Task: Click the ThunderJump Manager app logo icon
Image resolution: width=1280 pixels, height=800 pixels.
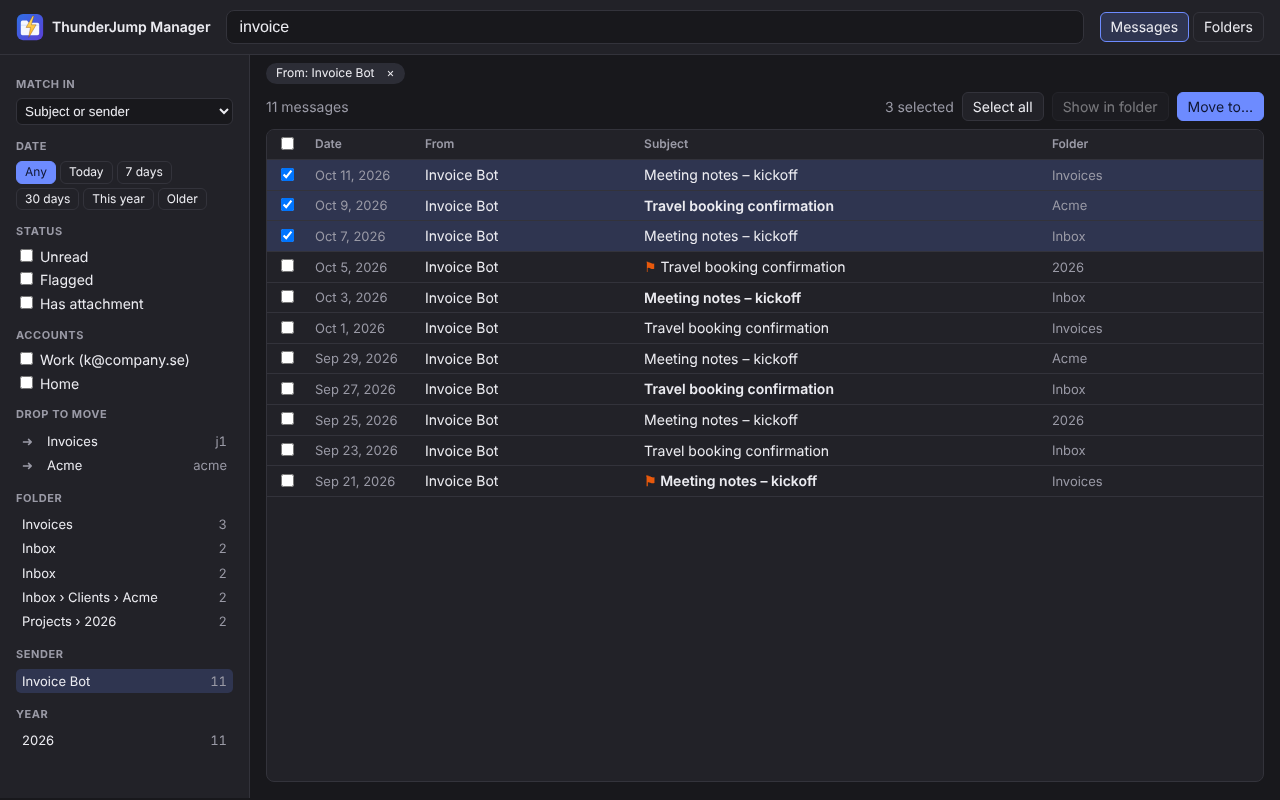Action: click(x=30, y=27)
